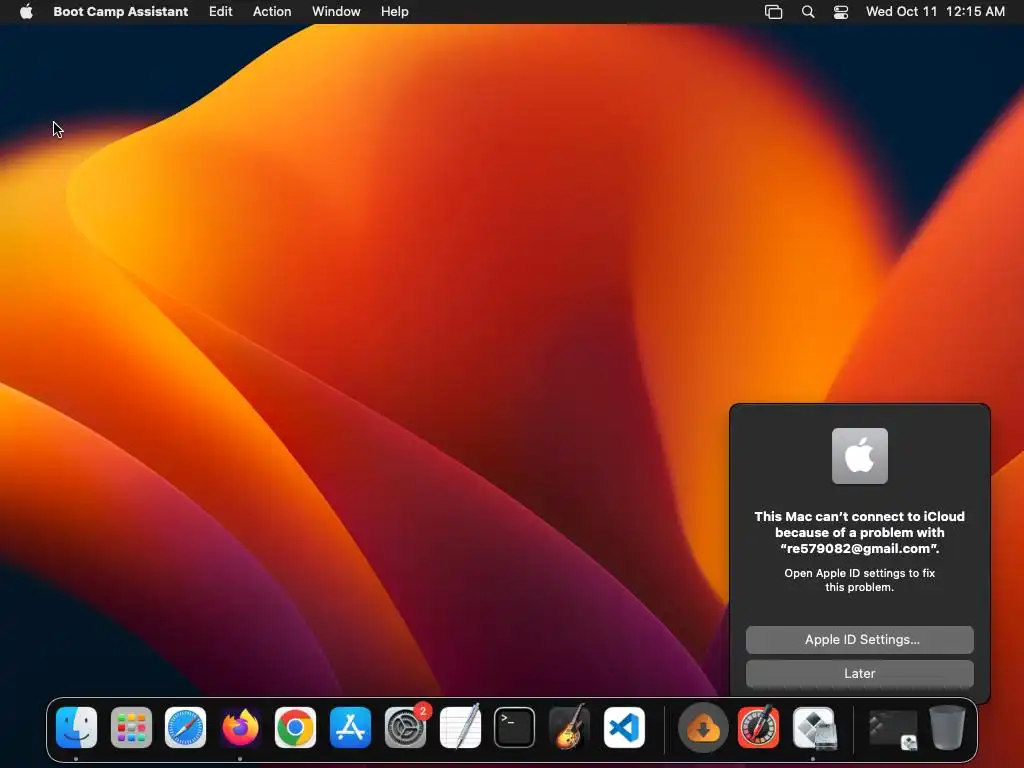Open the Boot Camp Assistant menu

121,12
